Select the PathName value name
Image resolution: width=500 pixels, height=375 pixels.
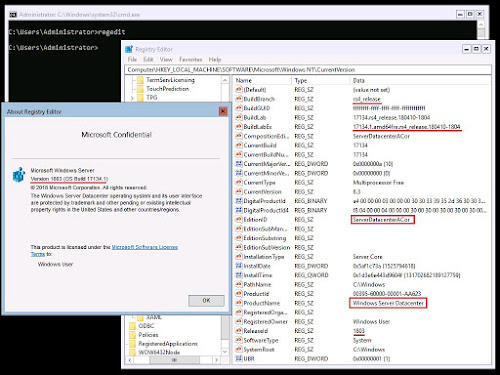click(x=257, y=285)
